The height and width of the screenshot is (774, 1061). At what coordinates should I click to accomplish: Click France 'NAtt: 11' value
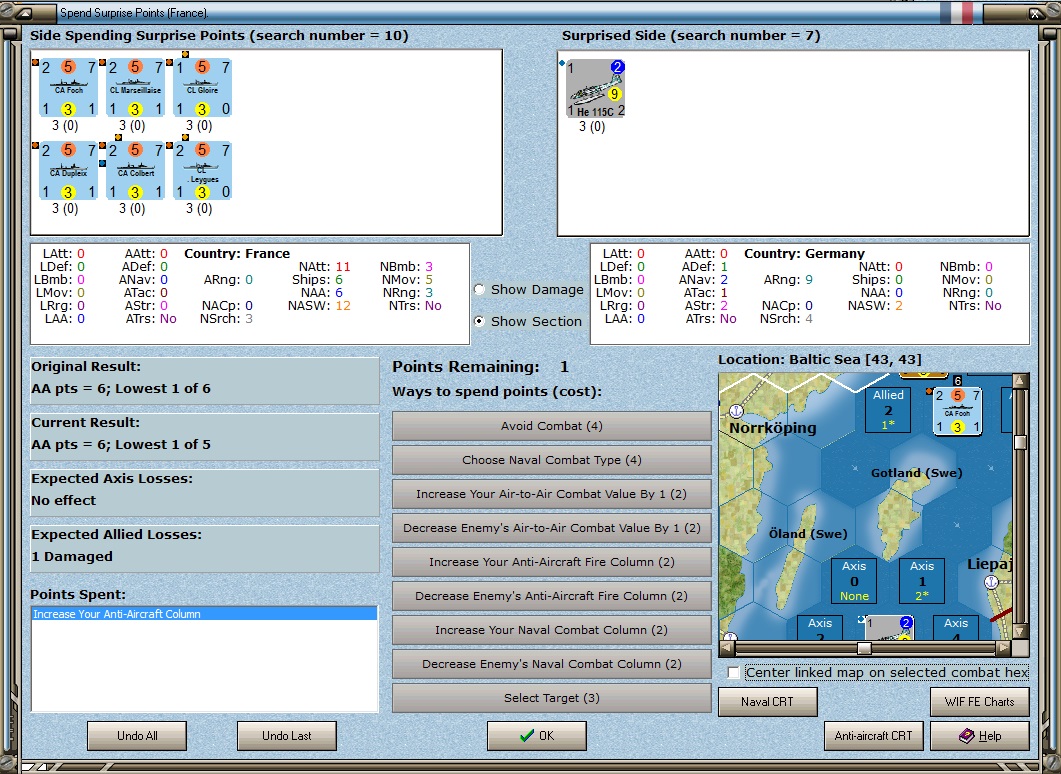(325, 267)
